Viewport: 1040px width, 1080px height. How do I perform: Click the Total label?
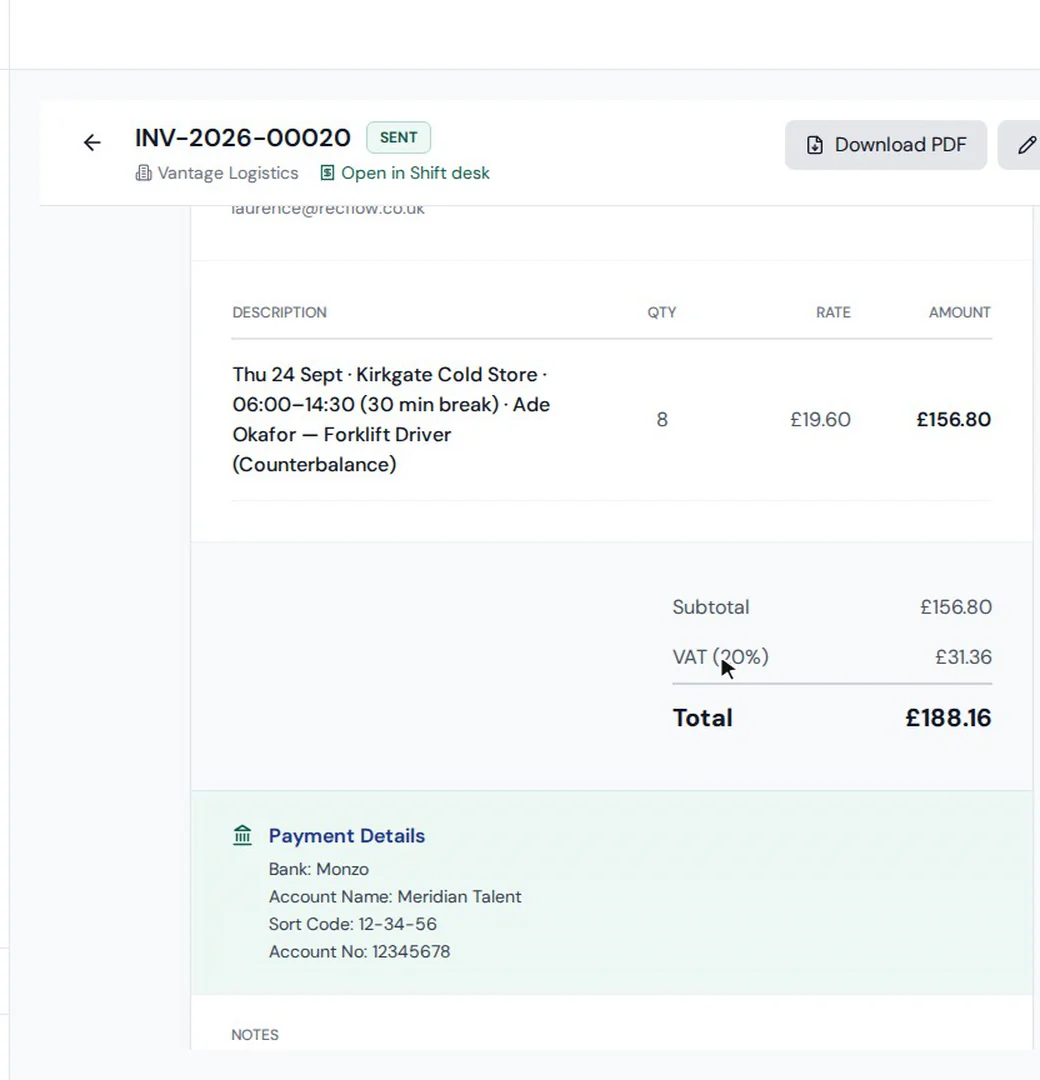(703, 718)
